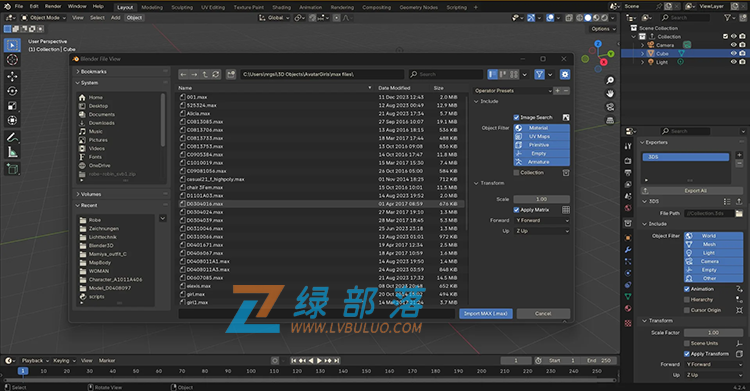Open the Object properties tab
This screenshot has width=750, height=391.
tap(628, 238)
